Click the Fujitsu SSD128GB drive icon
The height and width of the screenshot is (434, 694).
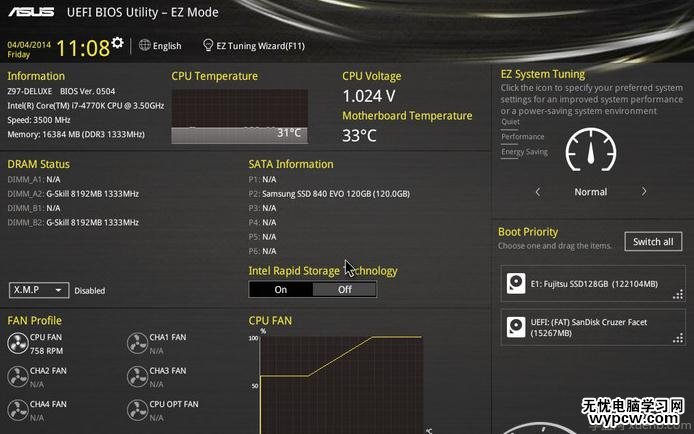click(516, 284)
